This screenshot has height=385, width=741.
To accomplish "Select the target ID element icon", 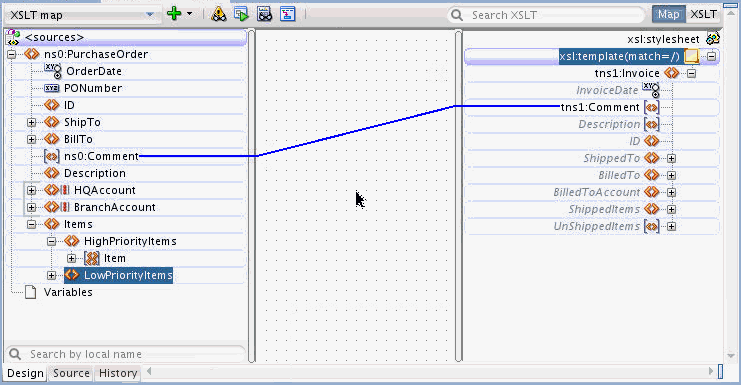I will click(652, 141).
